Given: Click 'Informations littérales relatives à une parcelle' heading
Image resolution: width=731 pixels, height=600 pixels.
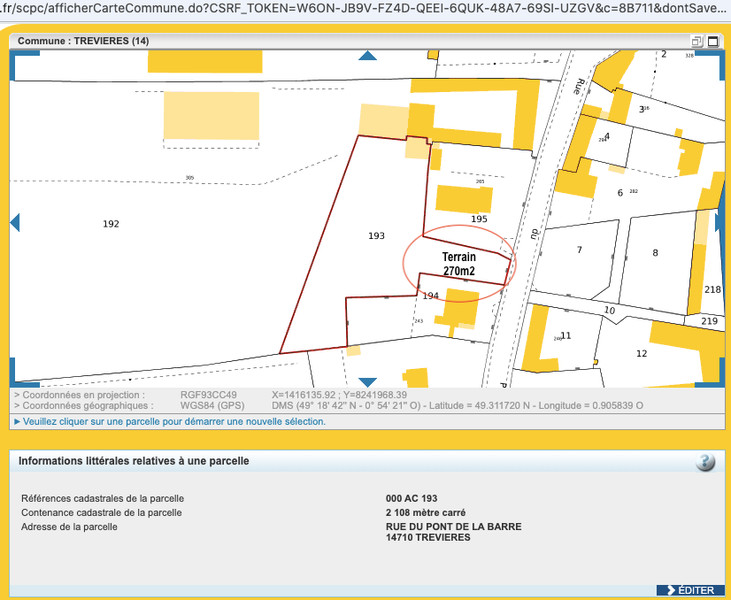Looking at the screenshot, I should [133, 461].
